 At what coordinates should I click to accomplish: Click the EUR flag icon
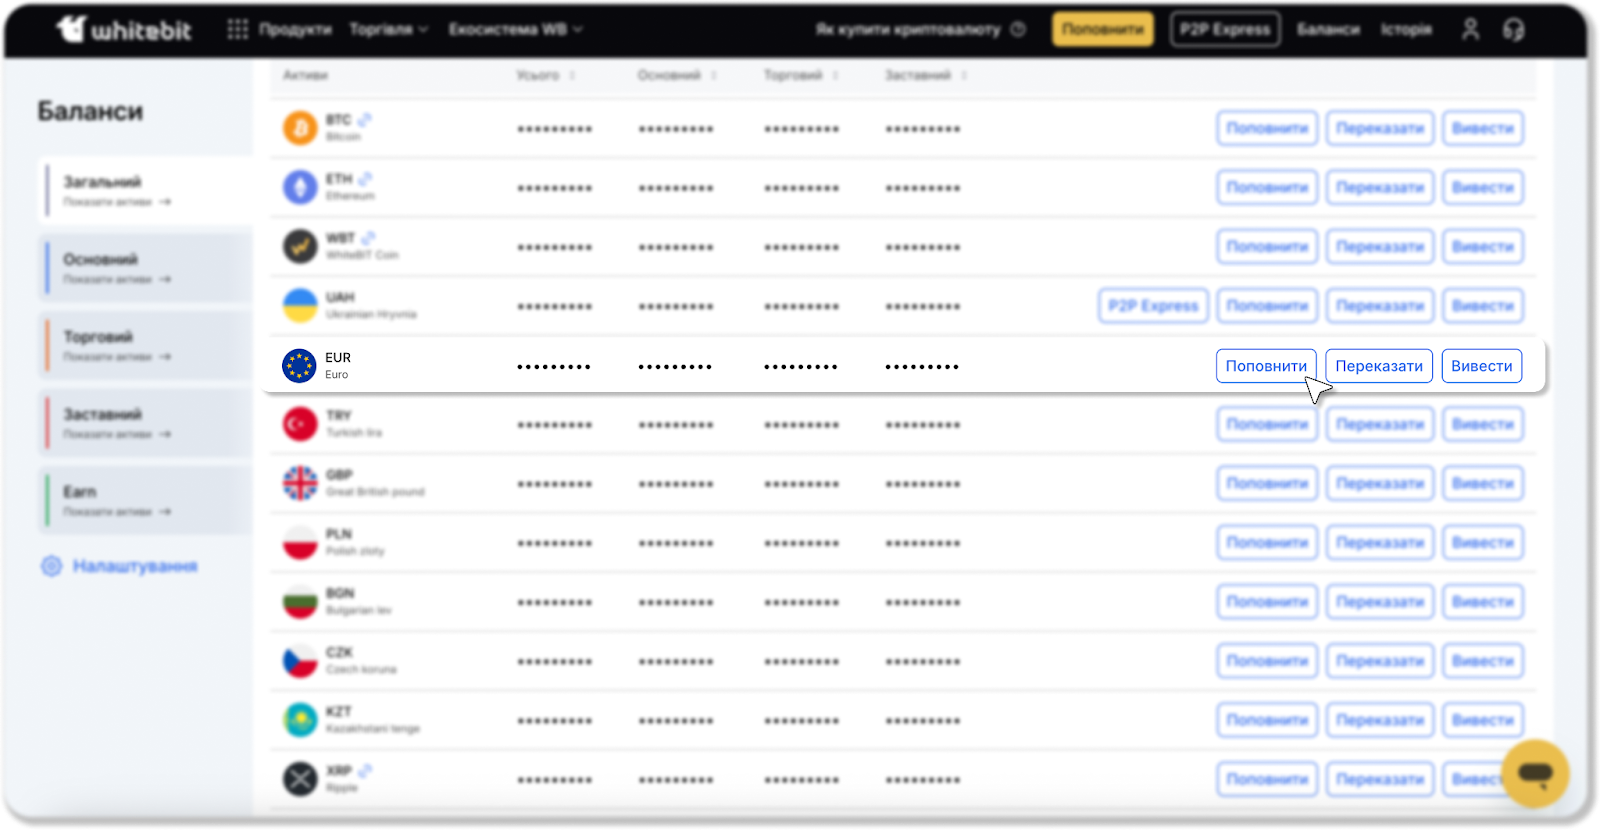(x=300, y=366)
